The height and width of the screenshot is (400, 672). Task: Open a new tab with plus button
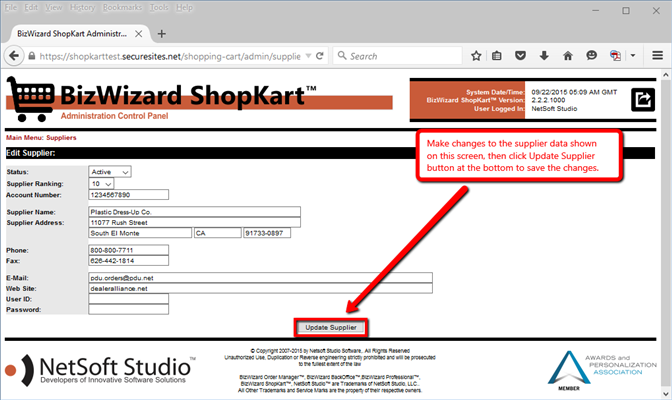[162, 34]
